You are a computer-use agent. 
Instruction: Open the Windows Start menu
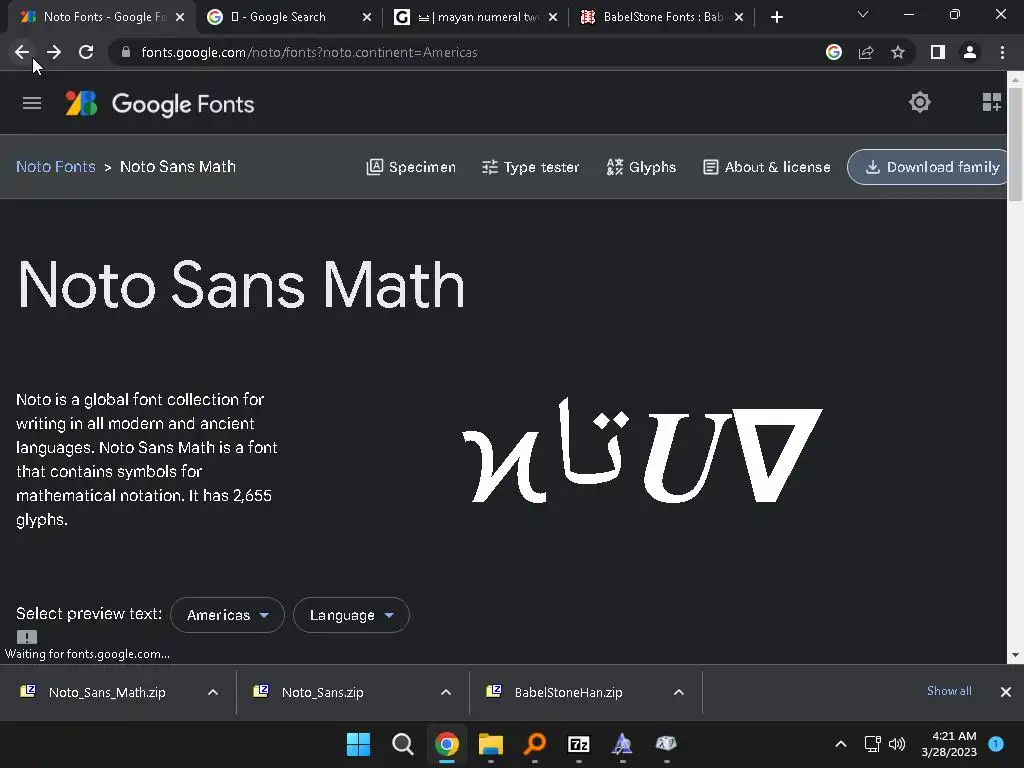pos(358,744)
